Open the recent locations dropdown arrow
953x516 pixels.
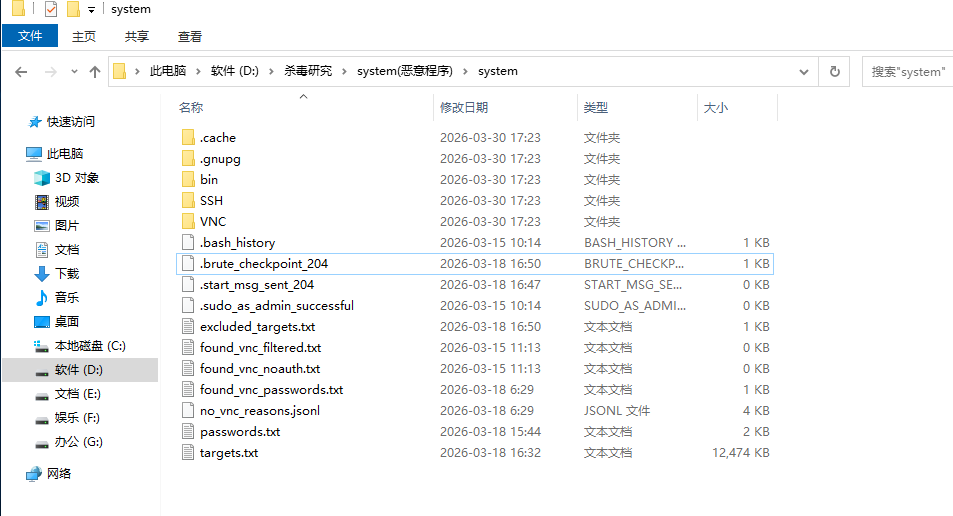click(x=73, y=72)
